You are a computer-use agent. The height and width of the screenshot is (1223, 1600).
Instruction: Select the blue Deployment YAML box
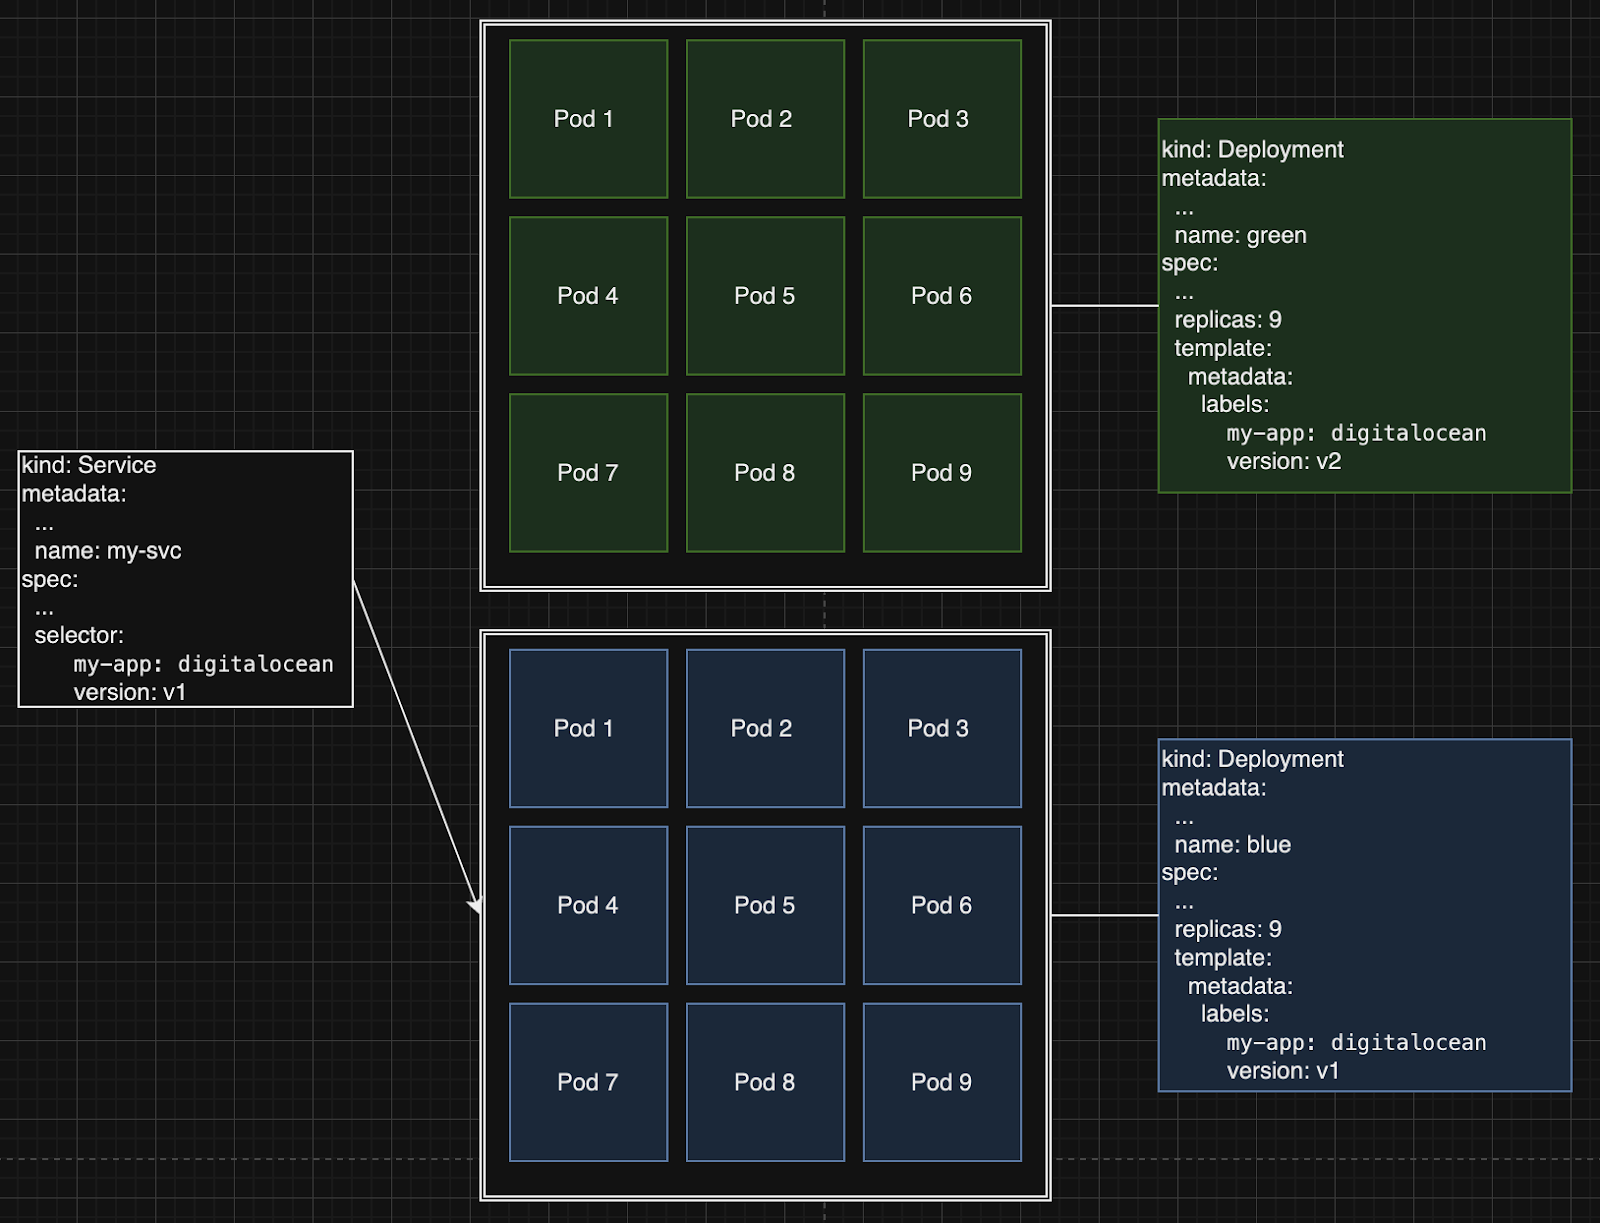point(1364,915)
